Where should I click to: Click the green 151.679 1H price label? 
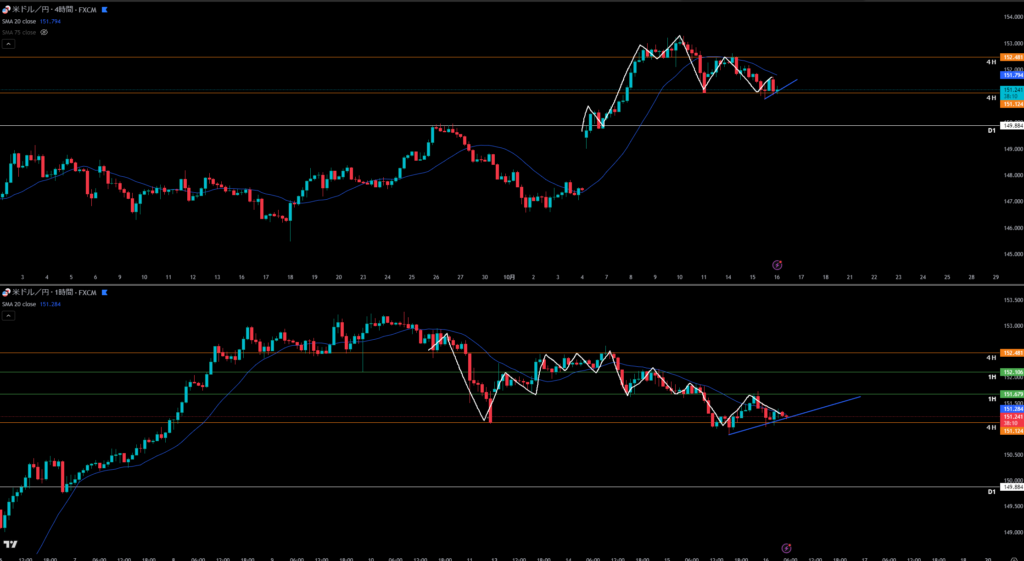tap(1011, 395)
